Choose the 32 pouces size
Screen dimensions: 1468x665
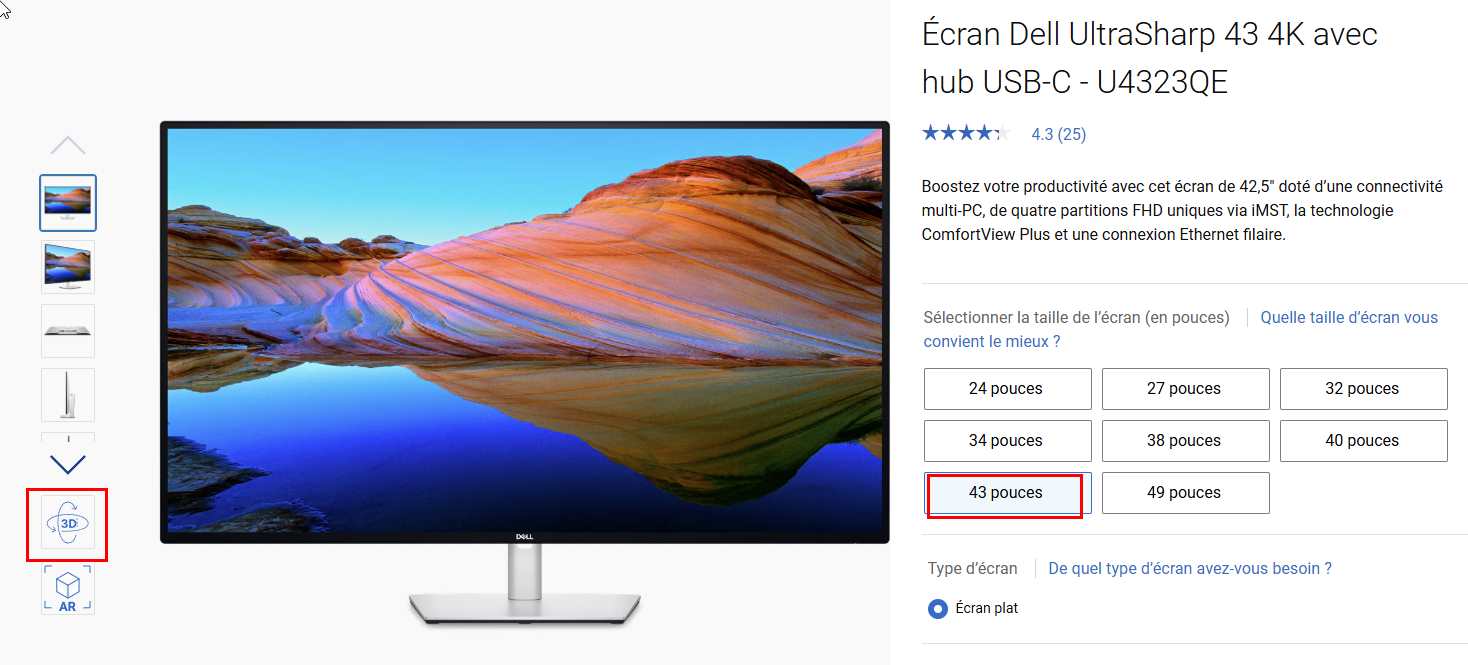coord(1363,389)
